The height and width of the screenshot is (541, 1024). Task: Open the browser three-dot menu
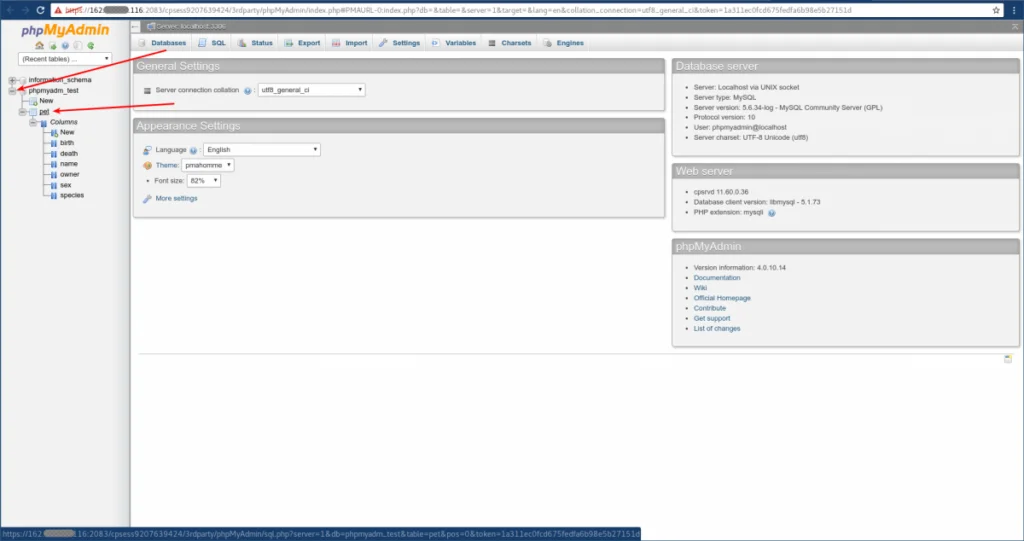click(x=1014, y=10)
